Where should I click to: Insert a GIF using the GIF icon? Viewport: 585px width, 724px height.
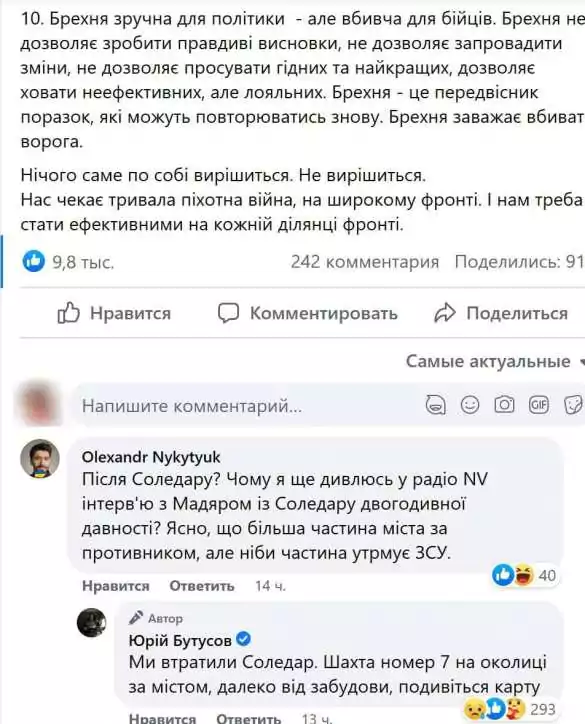coord(538,405)
